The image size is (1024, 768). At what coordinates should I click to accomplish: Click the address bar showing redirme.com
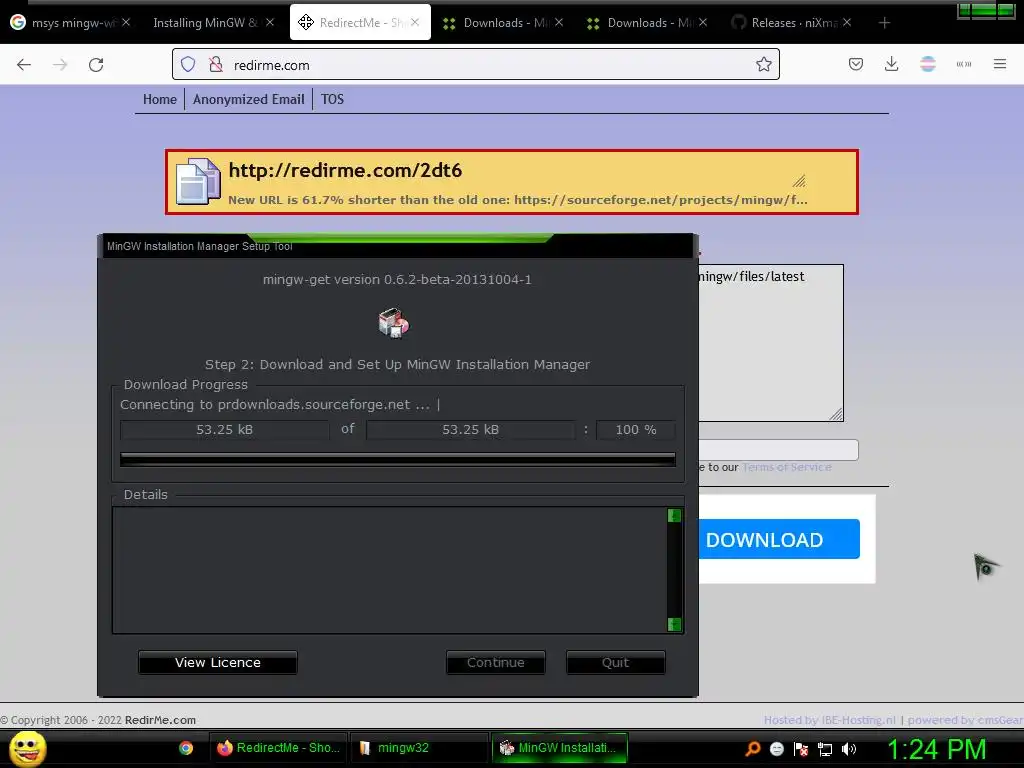475,64
